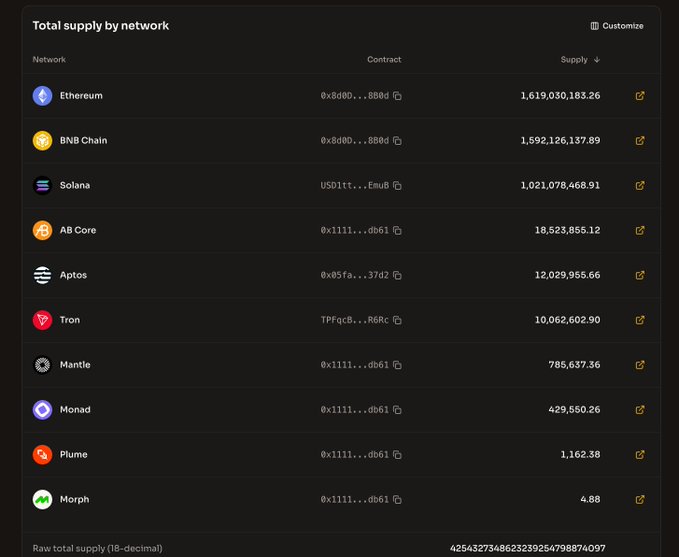Open Aptos explorer external link
The image size is (679, 557).
tap(640, 275)
